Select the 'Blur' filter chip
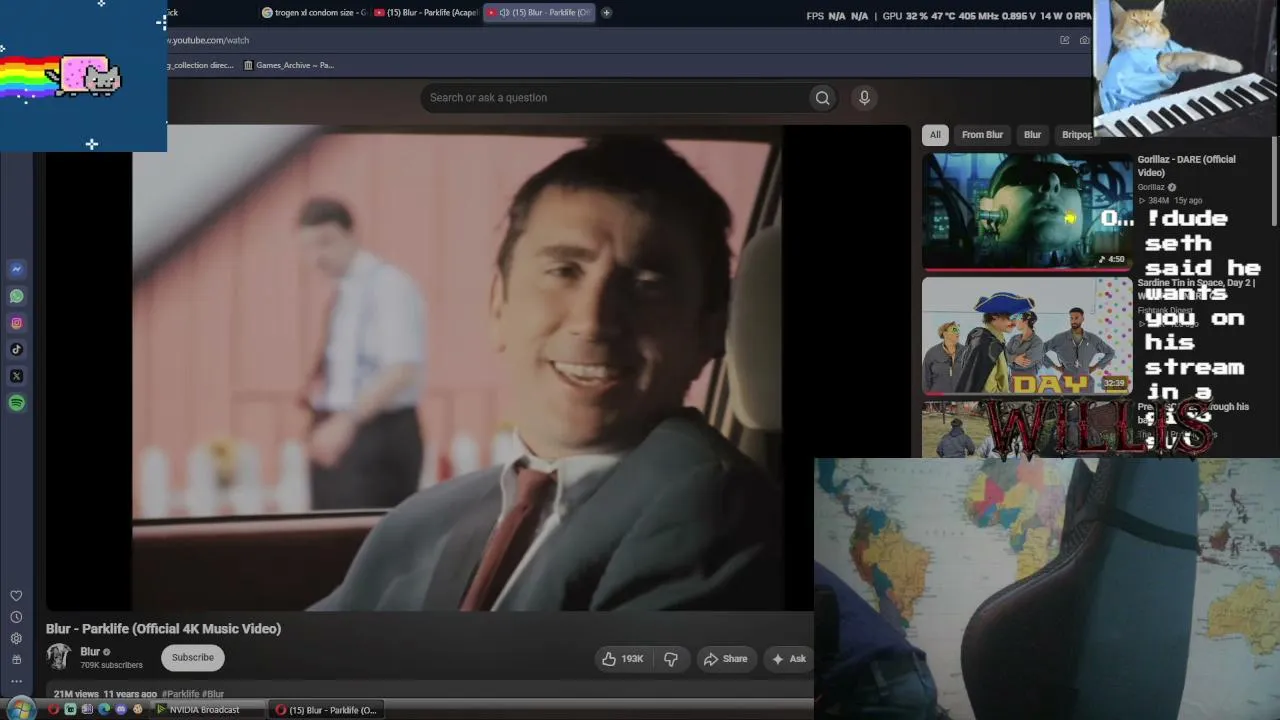Screen dimensions: 1280x720 click(1032, 135)
